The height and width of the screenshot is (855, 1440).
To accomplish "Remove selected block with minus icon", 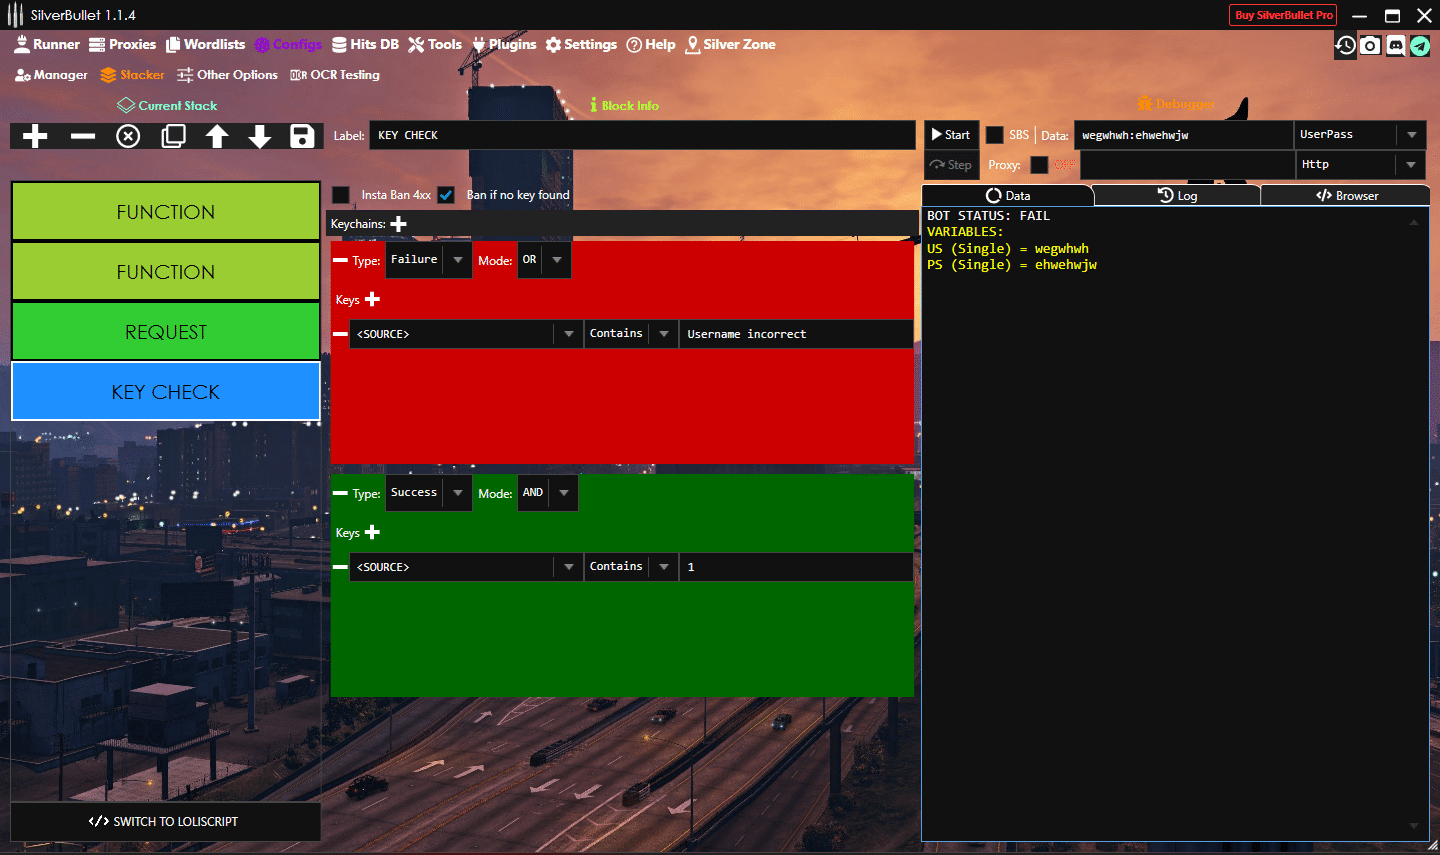I will point(83,136).
